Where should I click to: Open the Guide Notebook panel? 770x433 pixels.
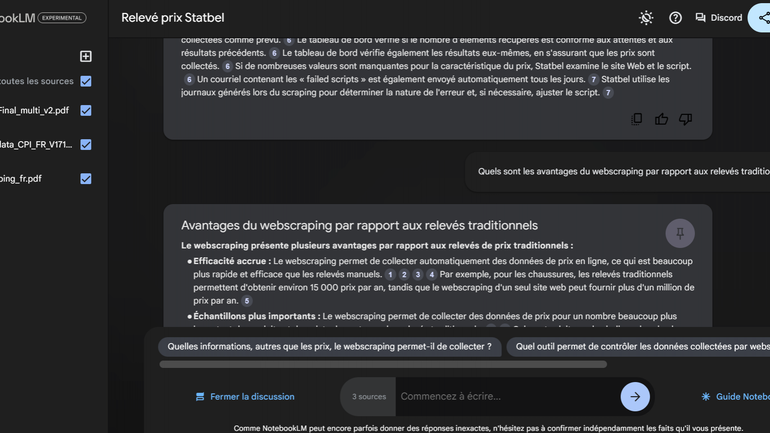click(735, 397)
